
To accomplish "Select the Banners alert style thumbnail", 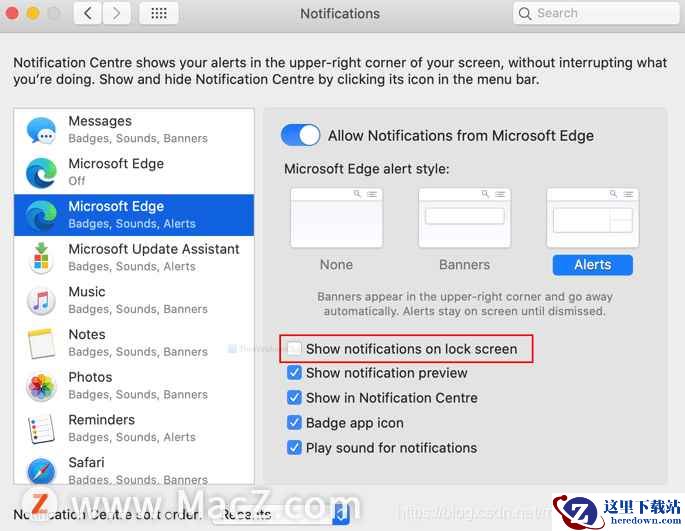I will pyautogui.click(x=464, y=218).
